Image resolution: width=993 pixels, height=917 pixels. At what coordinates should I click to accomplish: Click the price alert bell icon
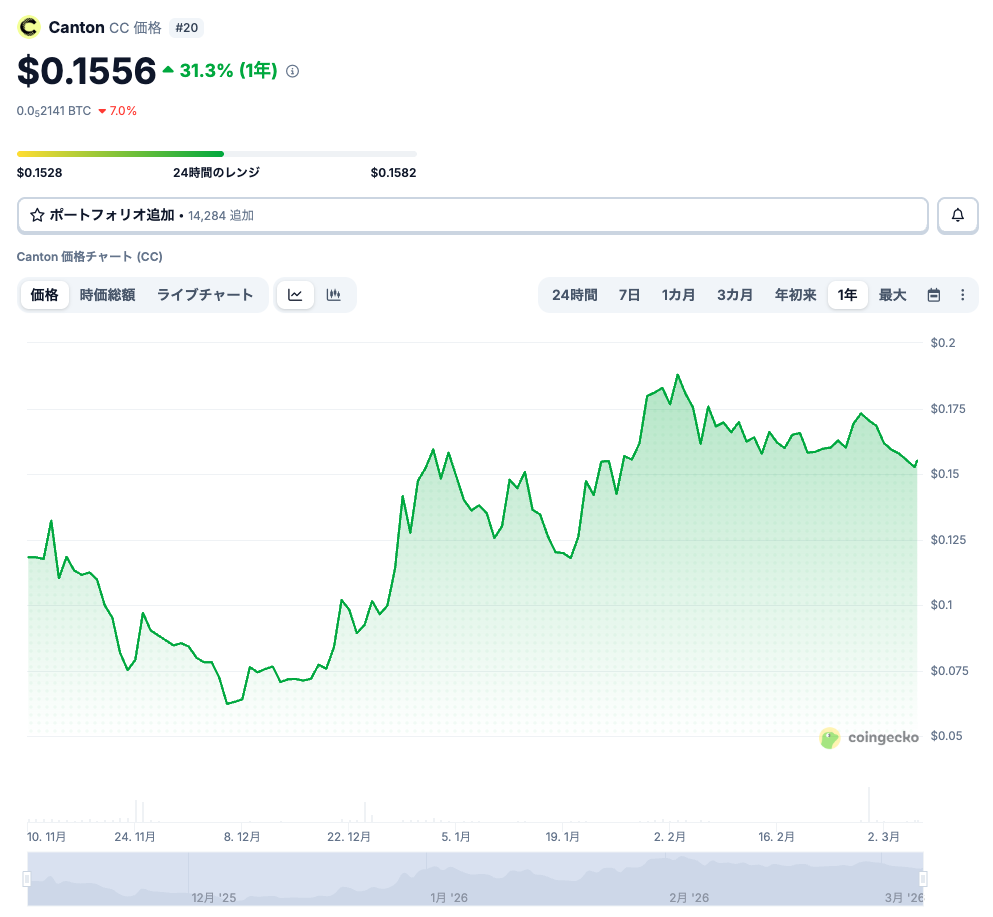pos(957,215)
